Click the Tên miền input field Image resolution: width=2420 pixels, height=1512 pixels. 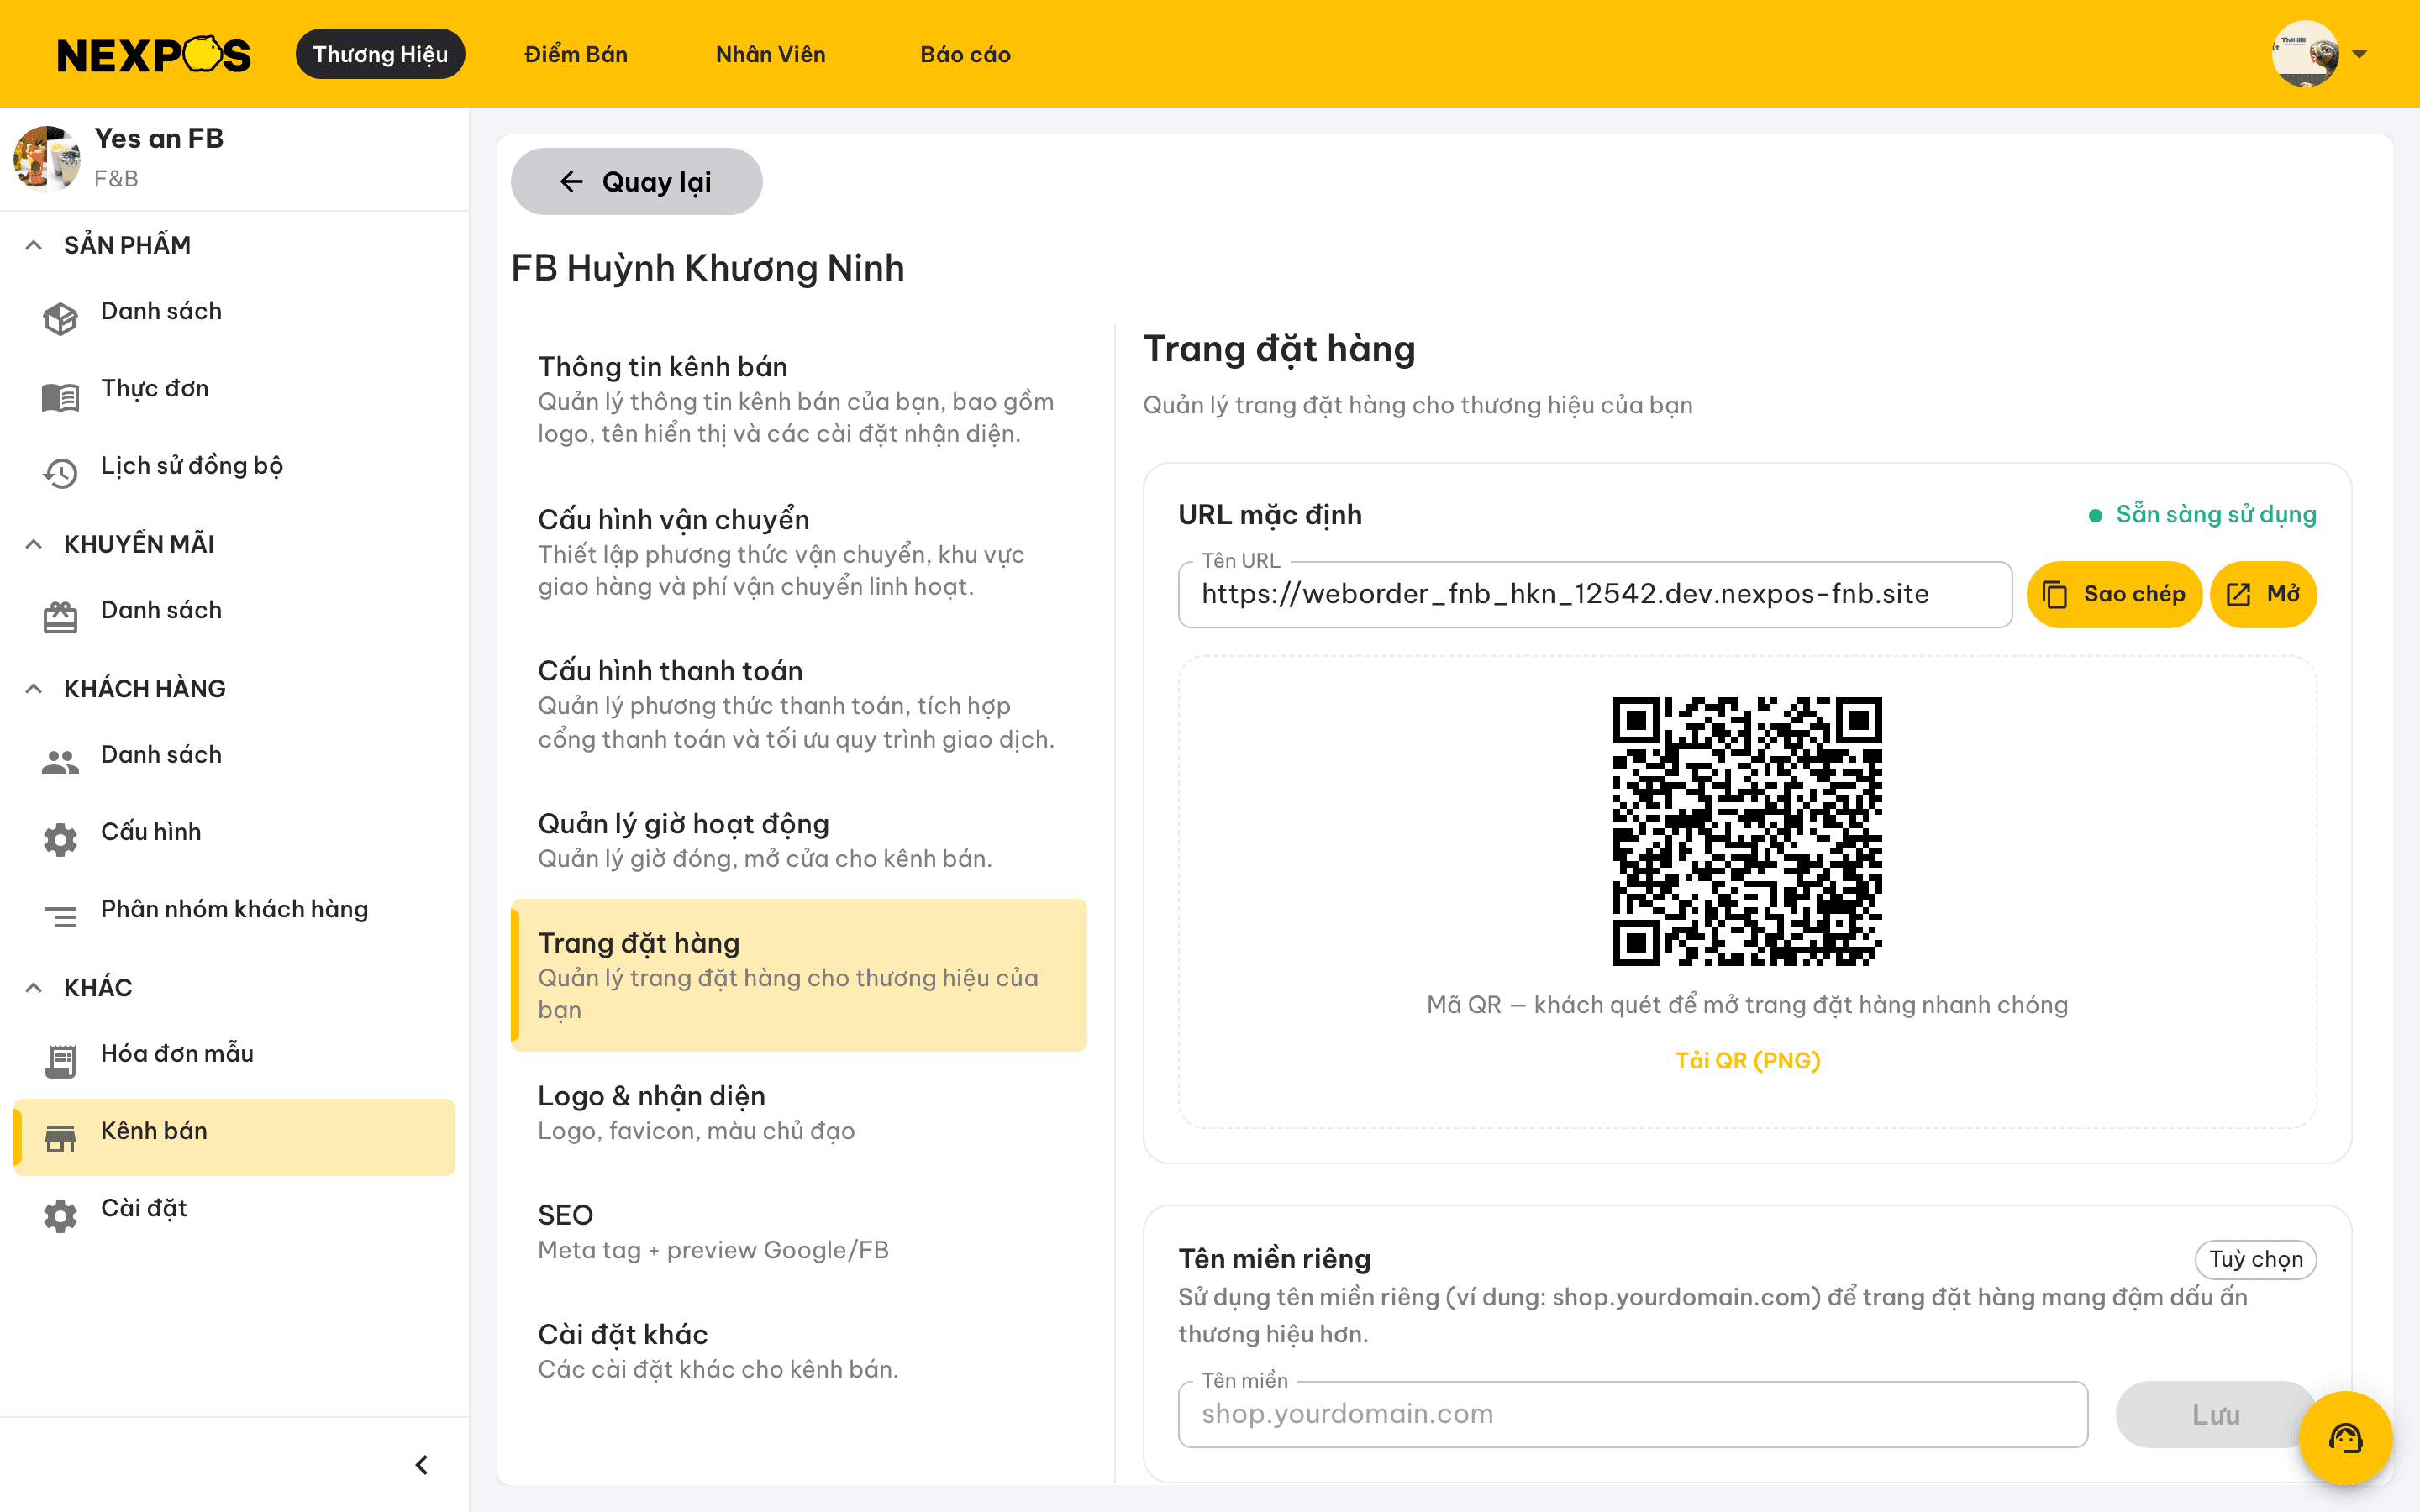1633,1414
